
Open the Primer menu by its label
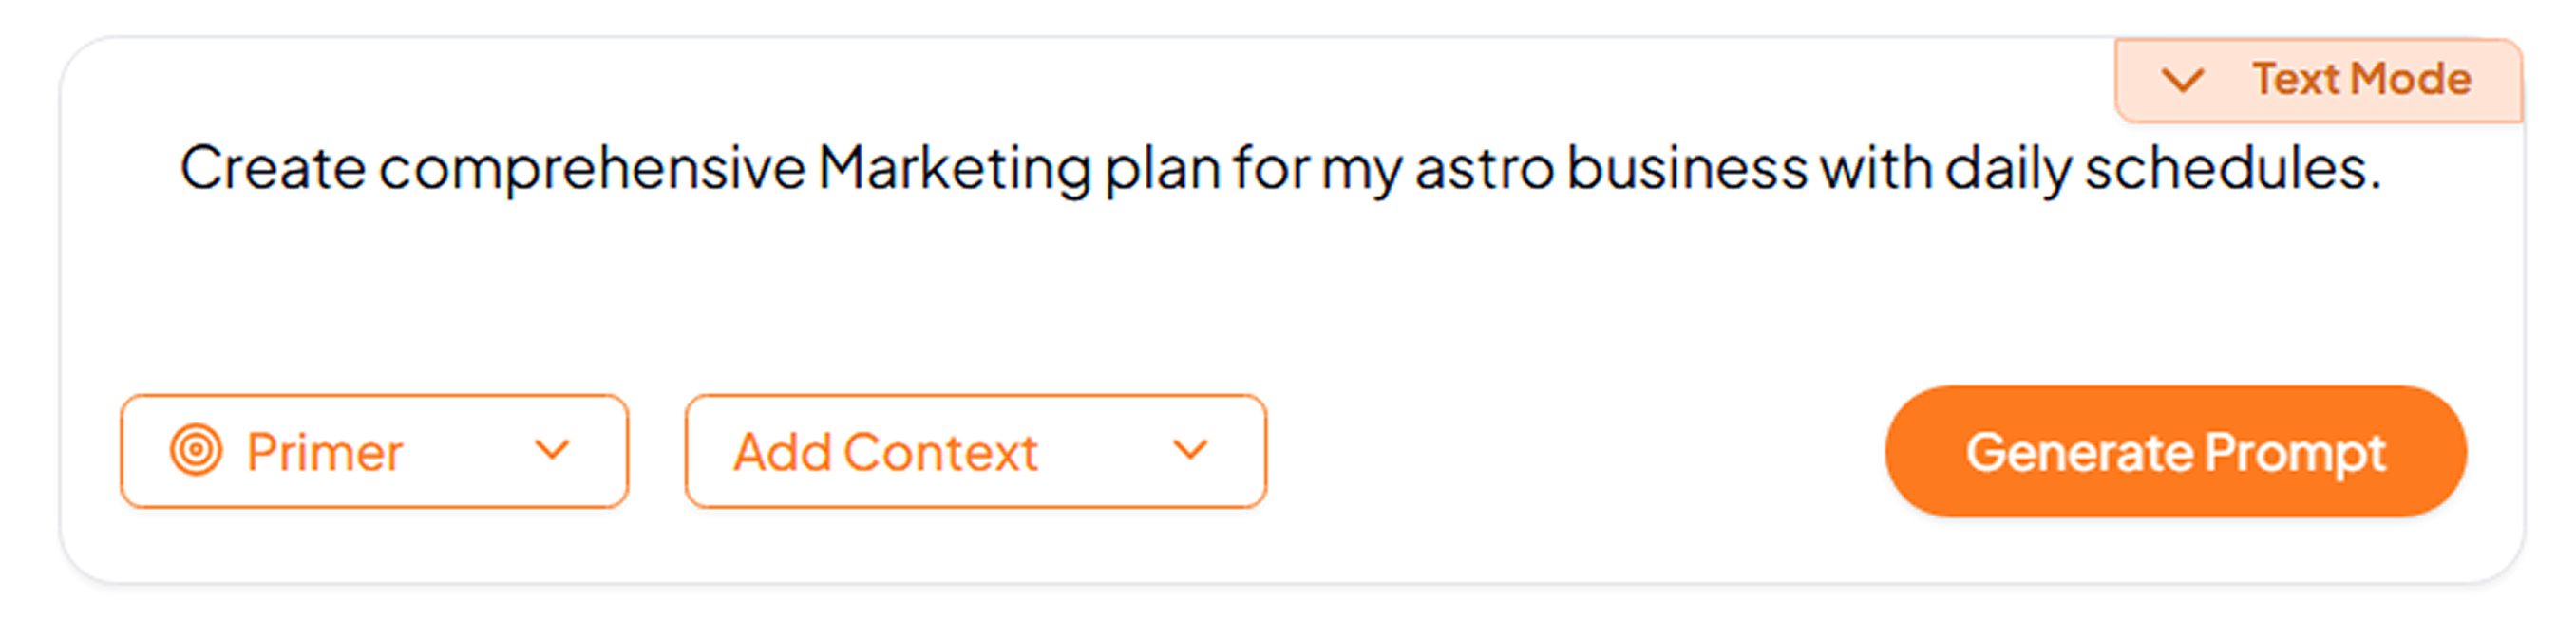[x=325, y=452]
